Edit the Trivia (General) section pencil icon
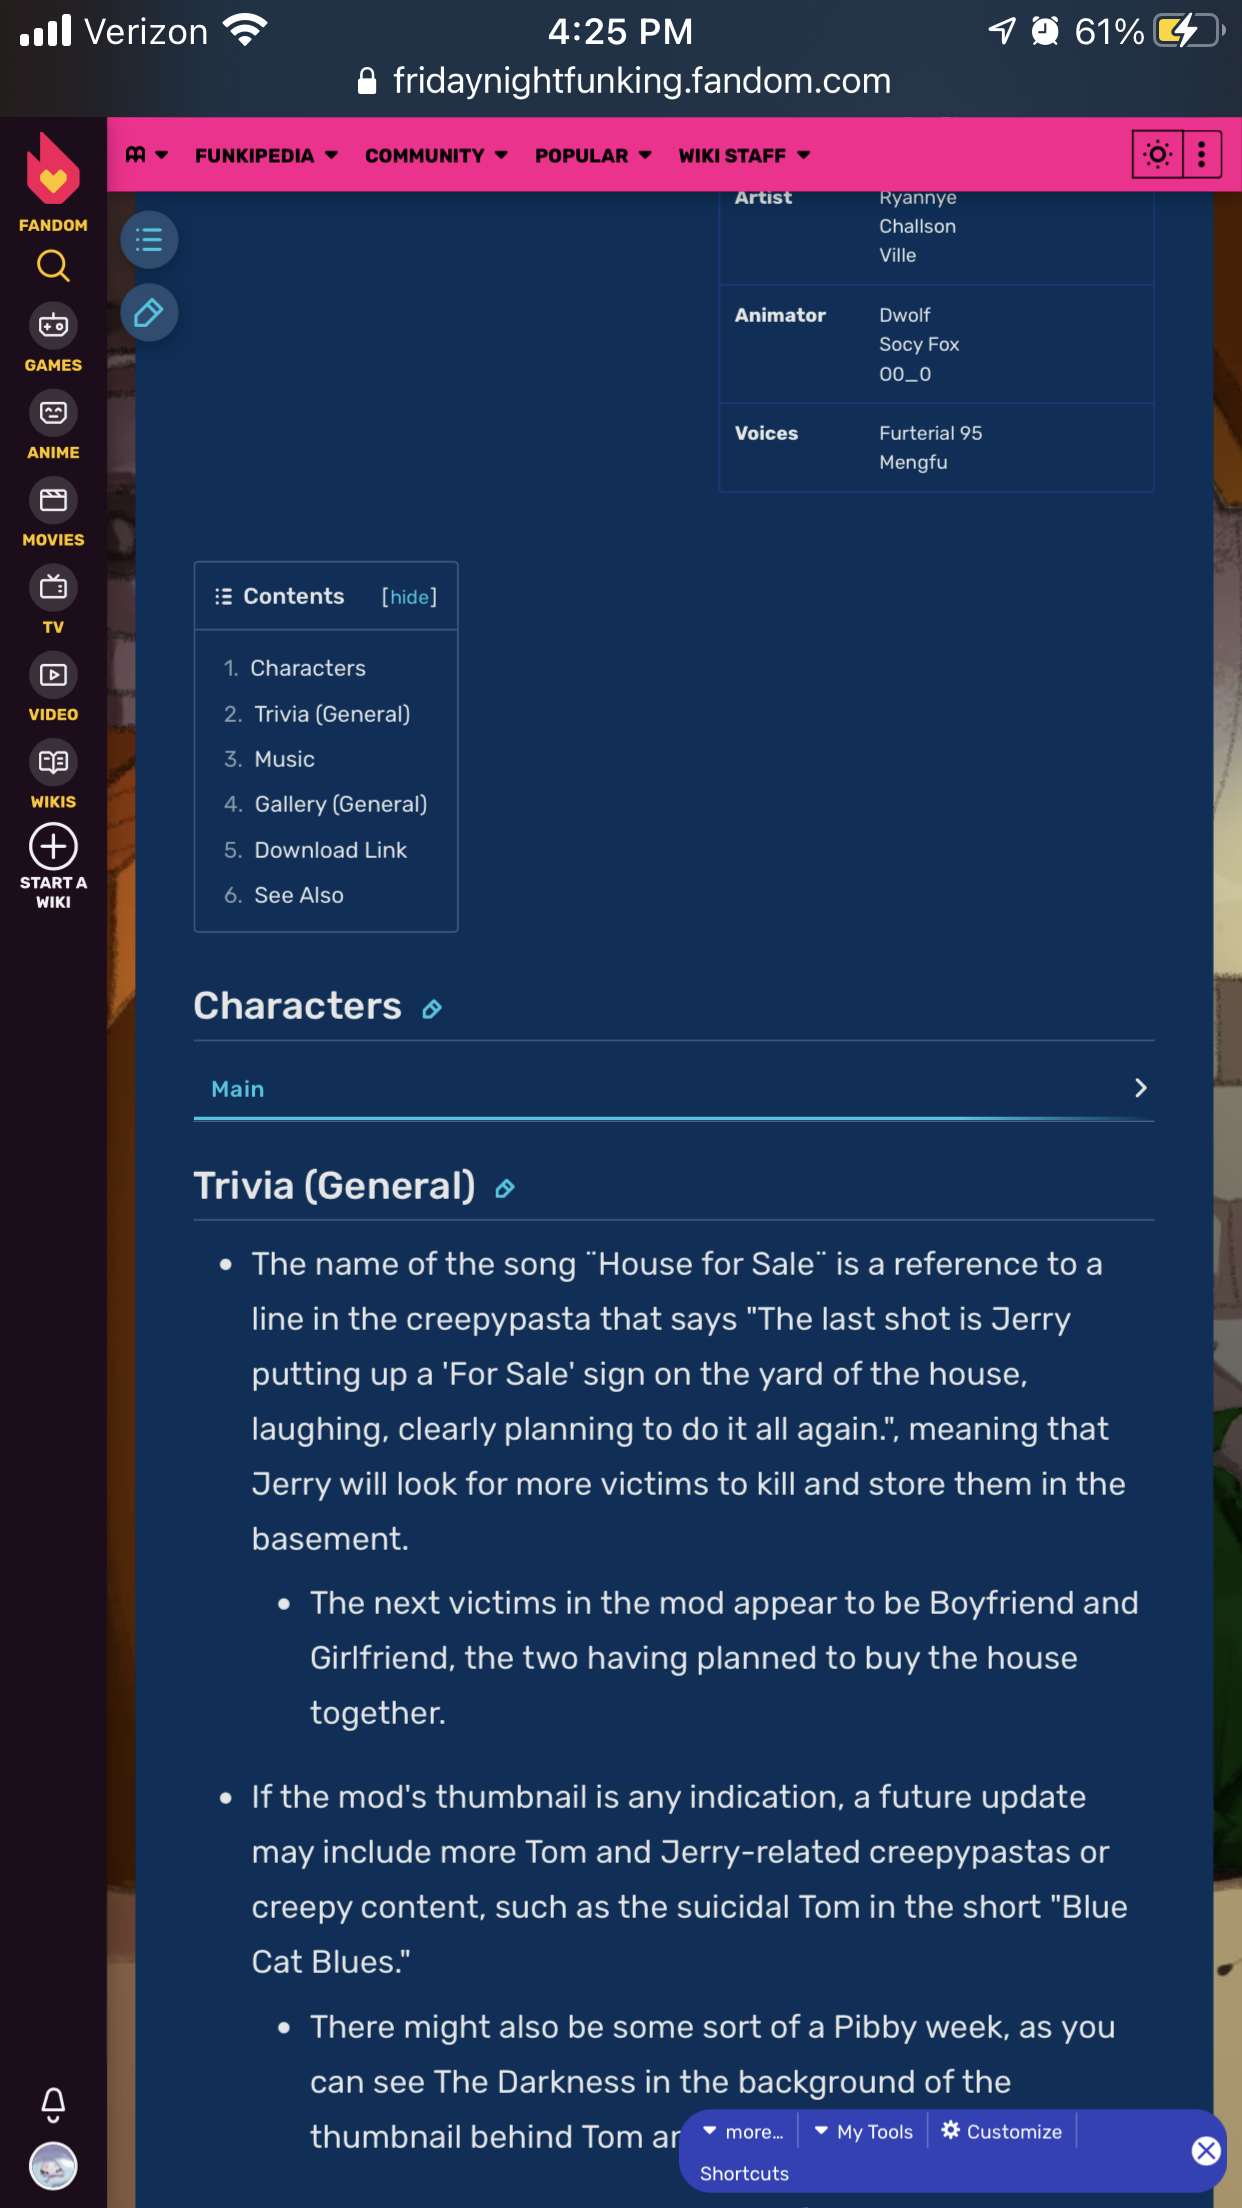The image size is (1242, 2208). (x=505, y=1189)
